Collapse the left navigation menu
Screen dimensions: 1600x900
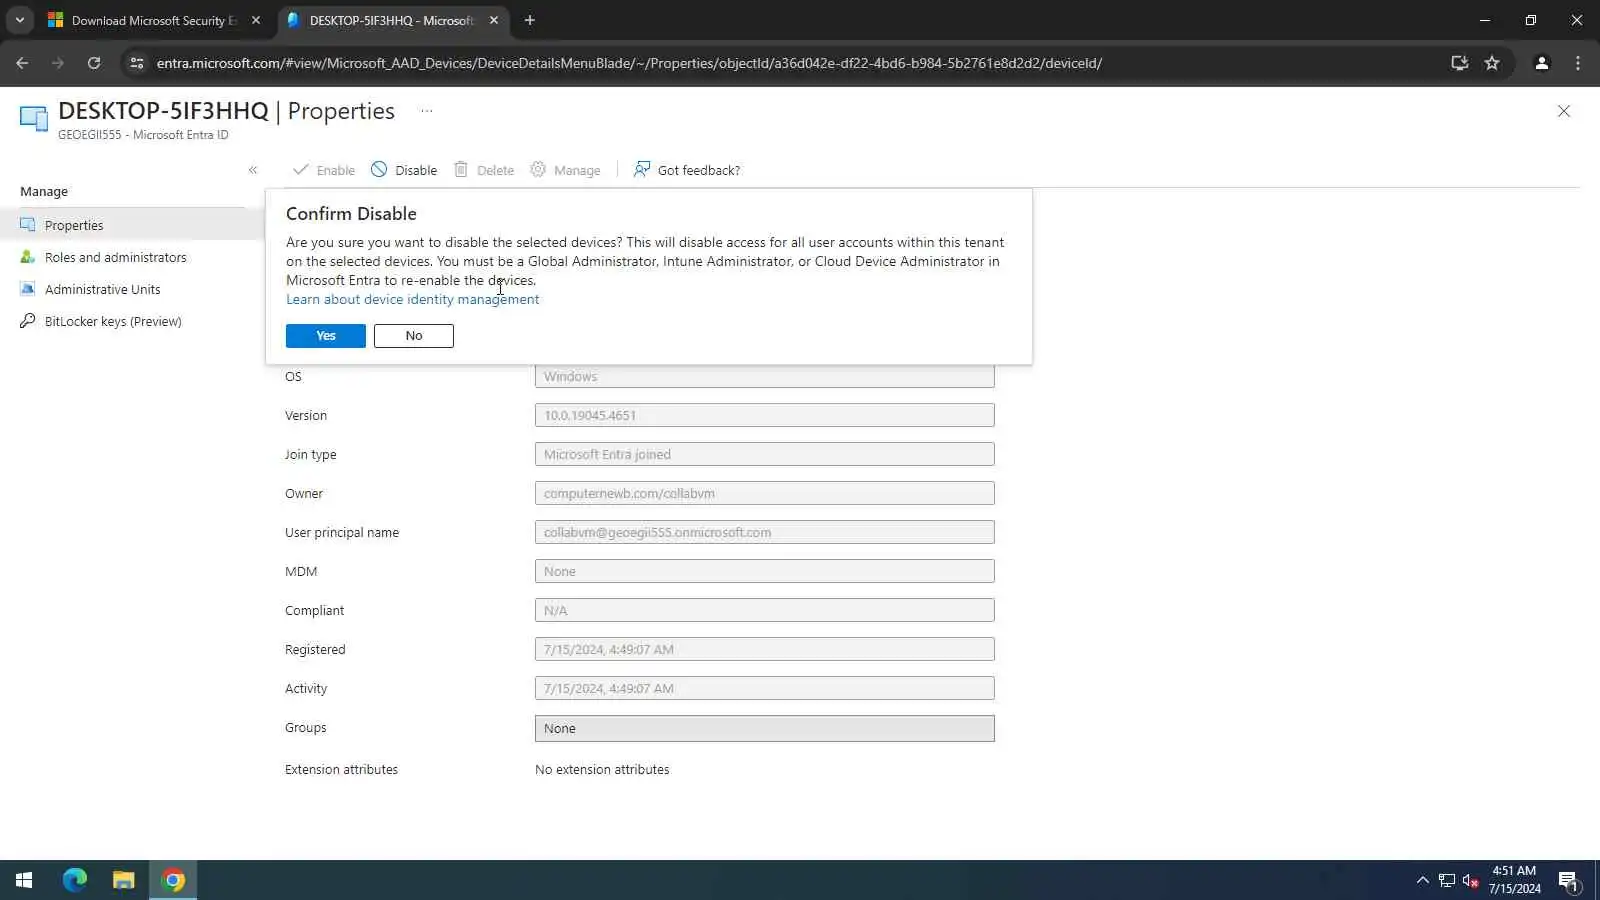253,170
